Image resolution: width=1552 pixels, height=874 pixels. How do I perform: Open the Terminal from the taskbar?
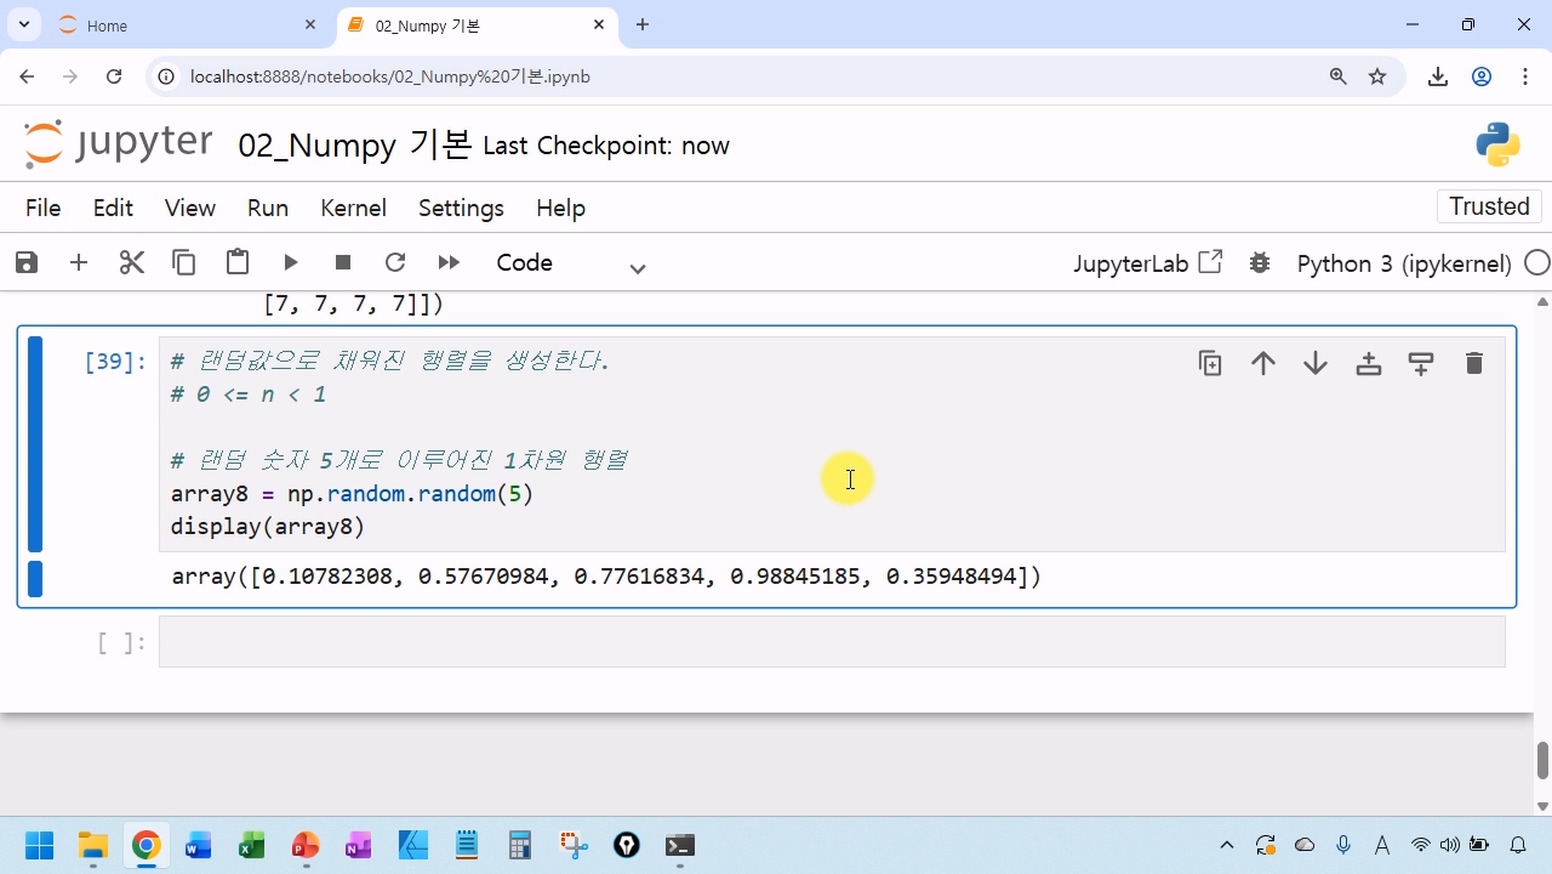pos(680,846)
